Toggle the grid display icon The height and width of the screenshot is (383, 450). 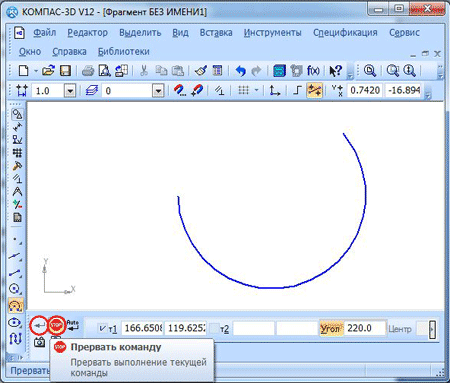243,90
